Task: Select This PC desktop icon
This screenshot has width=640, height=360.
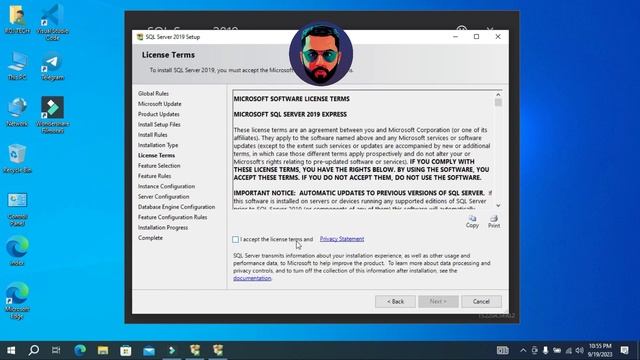Action: [17, 65]
